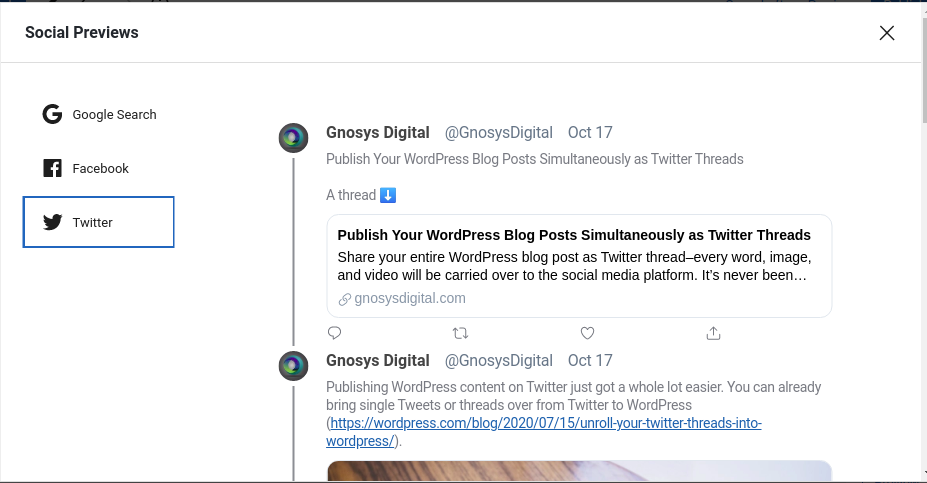The width and height of the screenshot is (927, 483).
Task: Click the first tweet's Gnosys Digital avatar
Action: [293, 138]
